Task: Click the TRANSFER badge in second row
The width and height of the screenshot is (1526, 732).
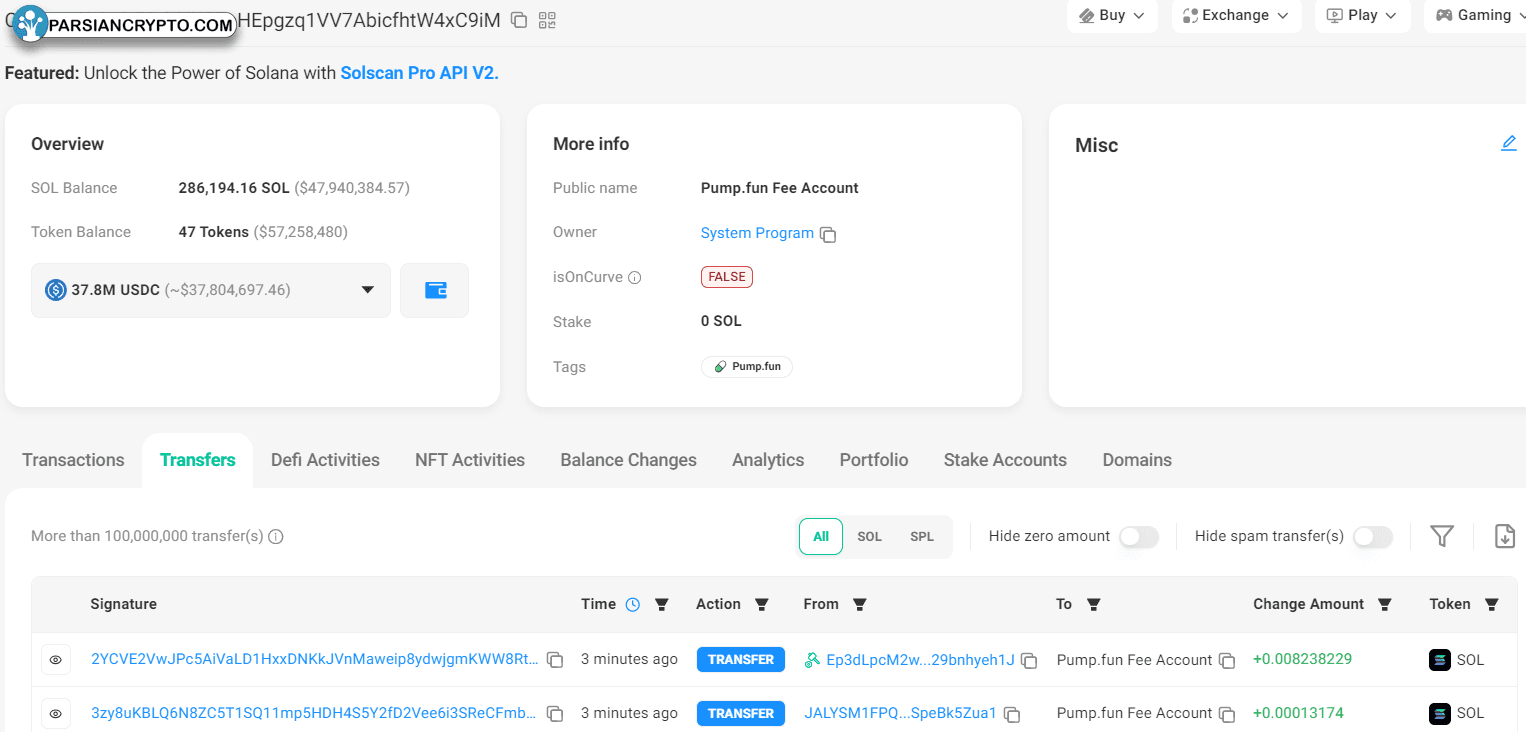Action: point(741,714)
